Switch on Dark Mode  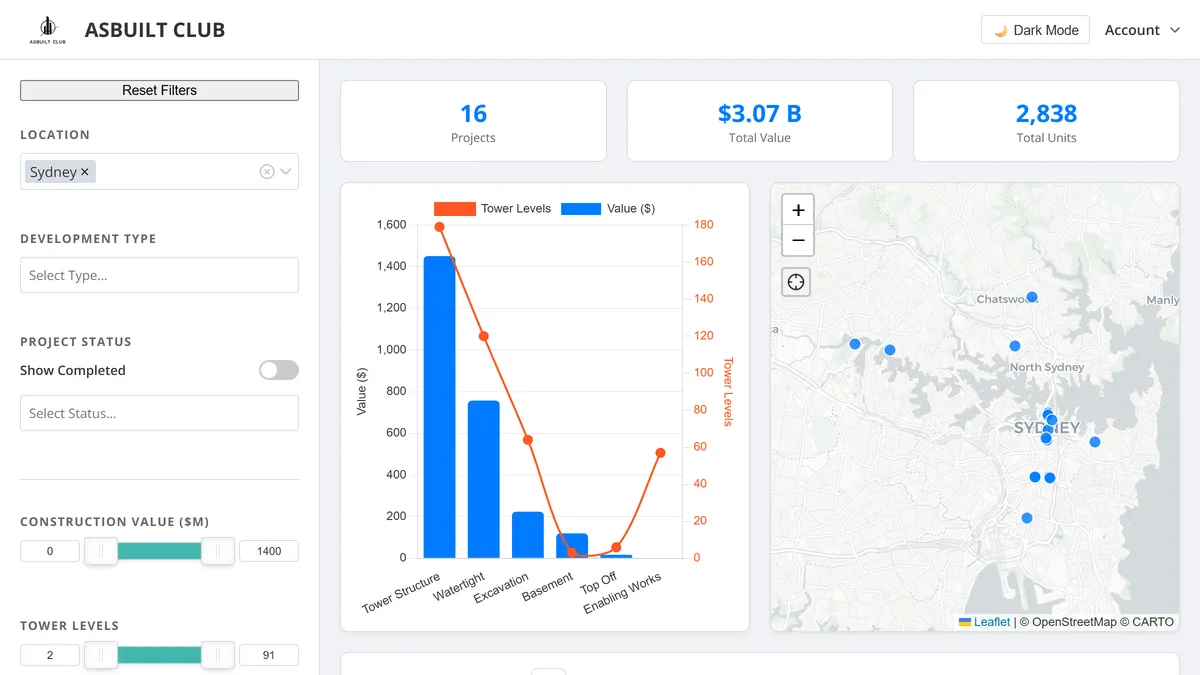[1035, 30]
